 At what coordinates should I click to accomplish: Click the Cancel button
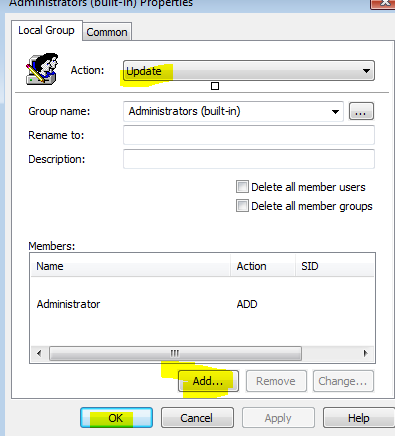click(x=197, y=418)
